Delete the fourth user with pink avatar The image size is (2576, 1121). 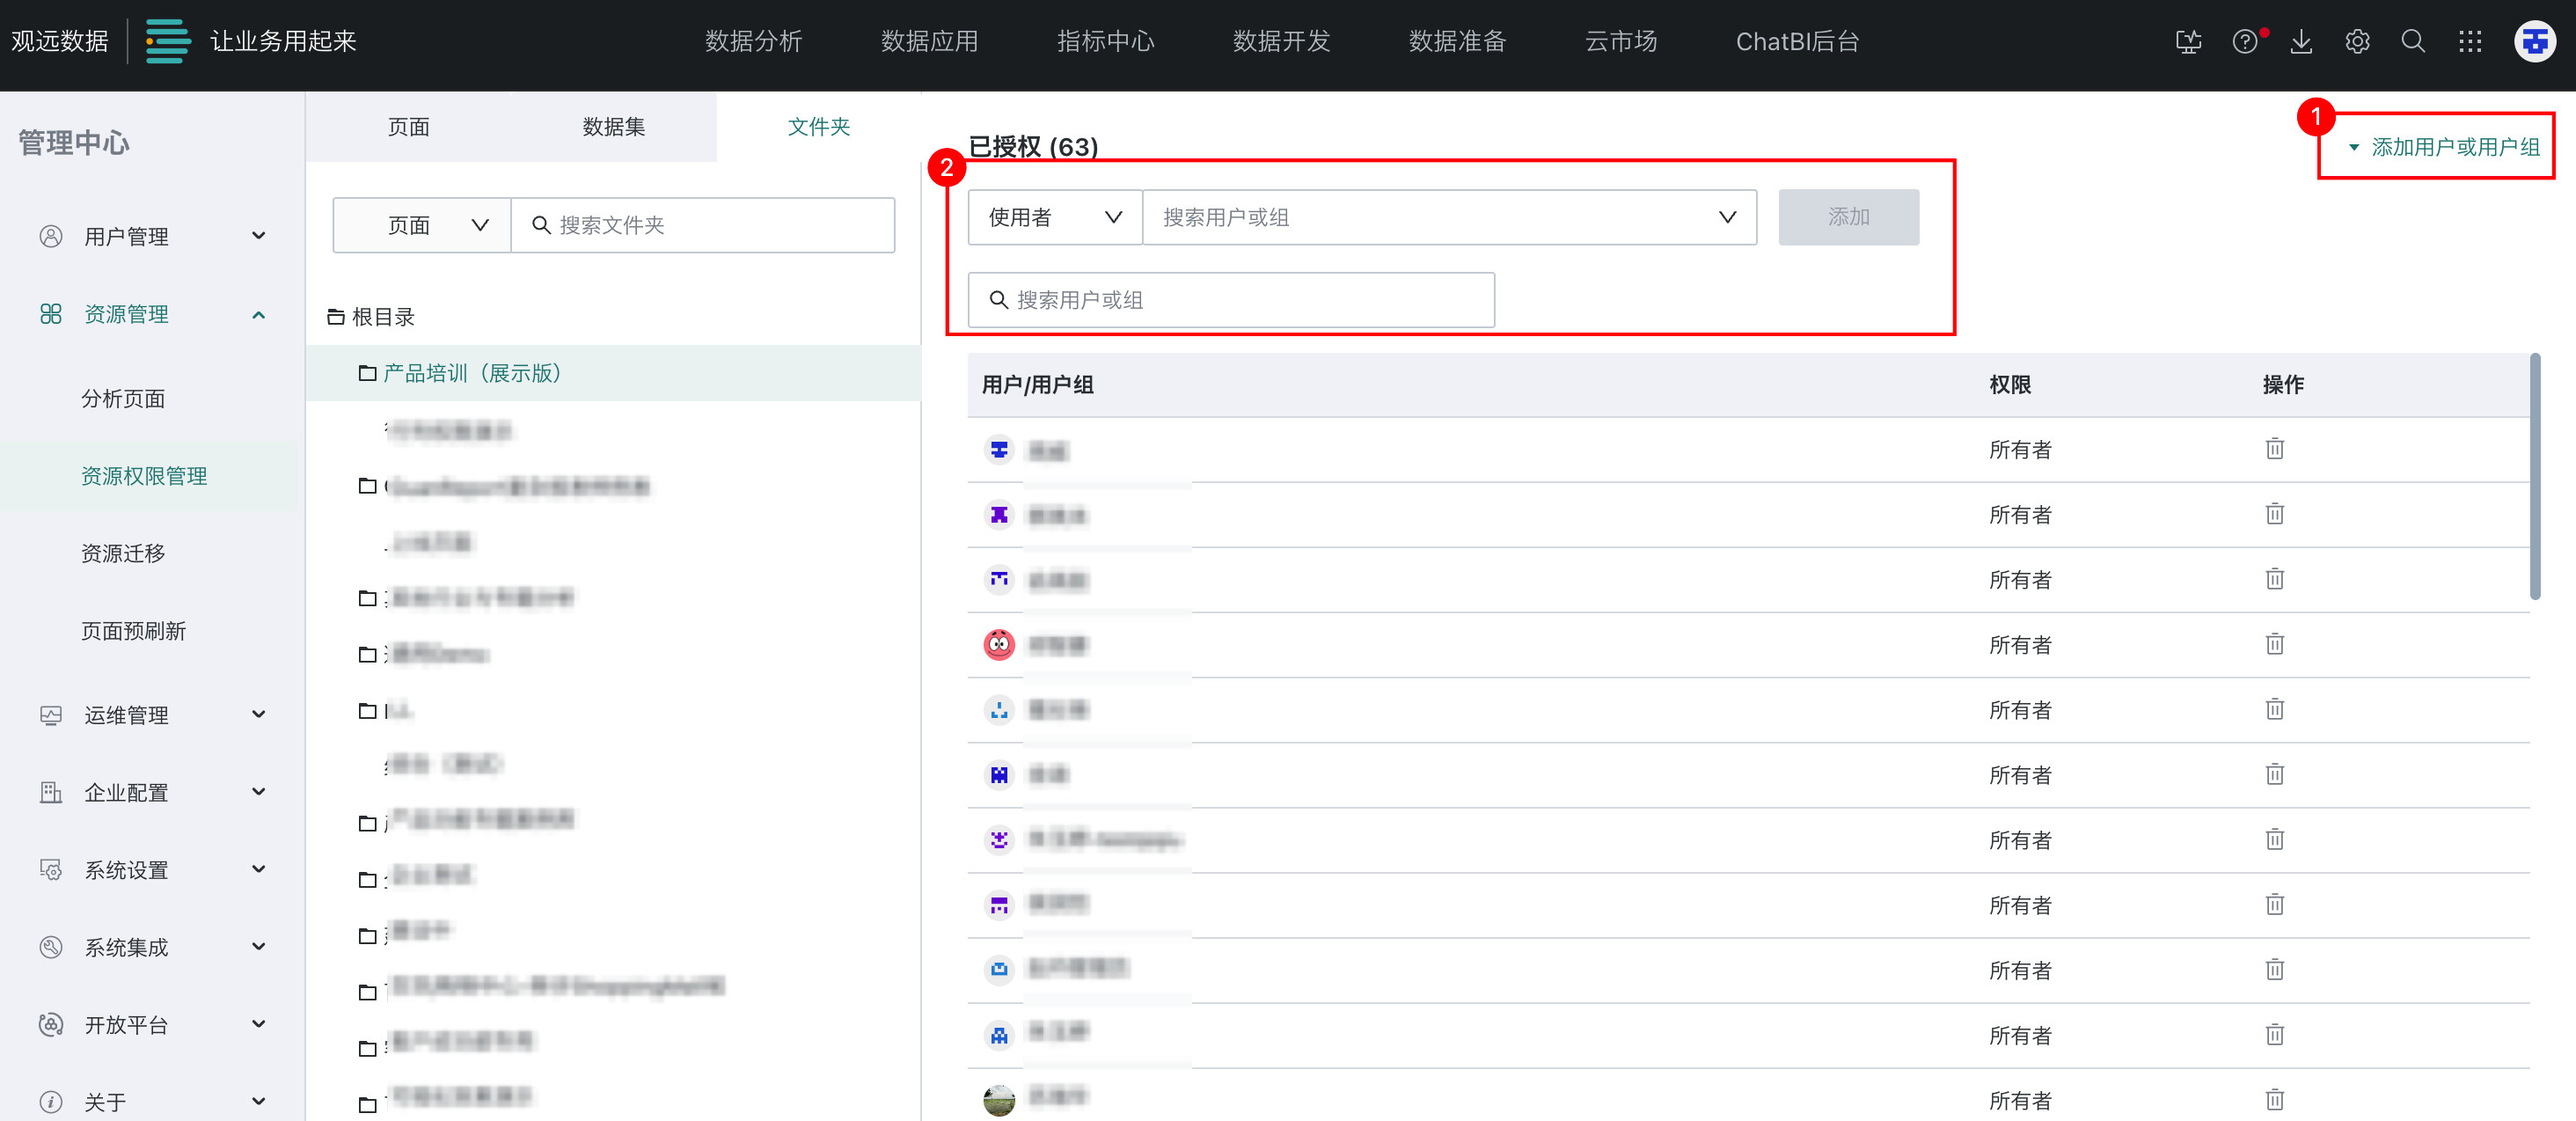point(2274,644)
